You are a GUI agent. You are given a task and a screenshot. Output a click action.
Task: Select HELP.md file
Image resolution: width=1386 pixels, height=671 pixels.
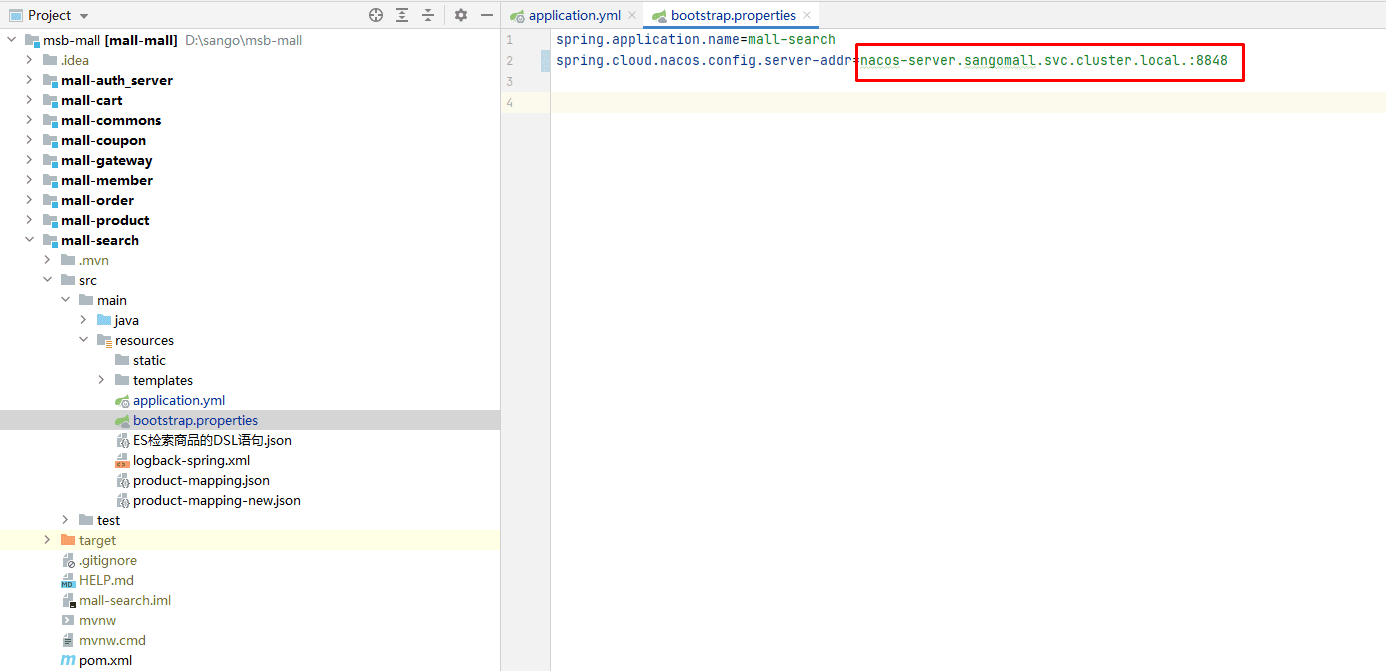106,580
